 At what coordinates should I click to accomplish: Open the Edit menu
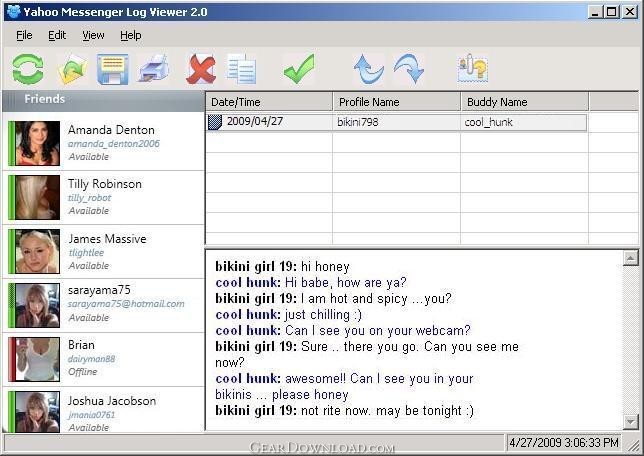pos(57,35)
